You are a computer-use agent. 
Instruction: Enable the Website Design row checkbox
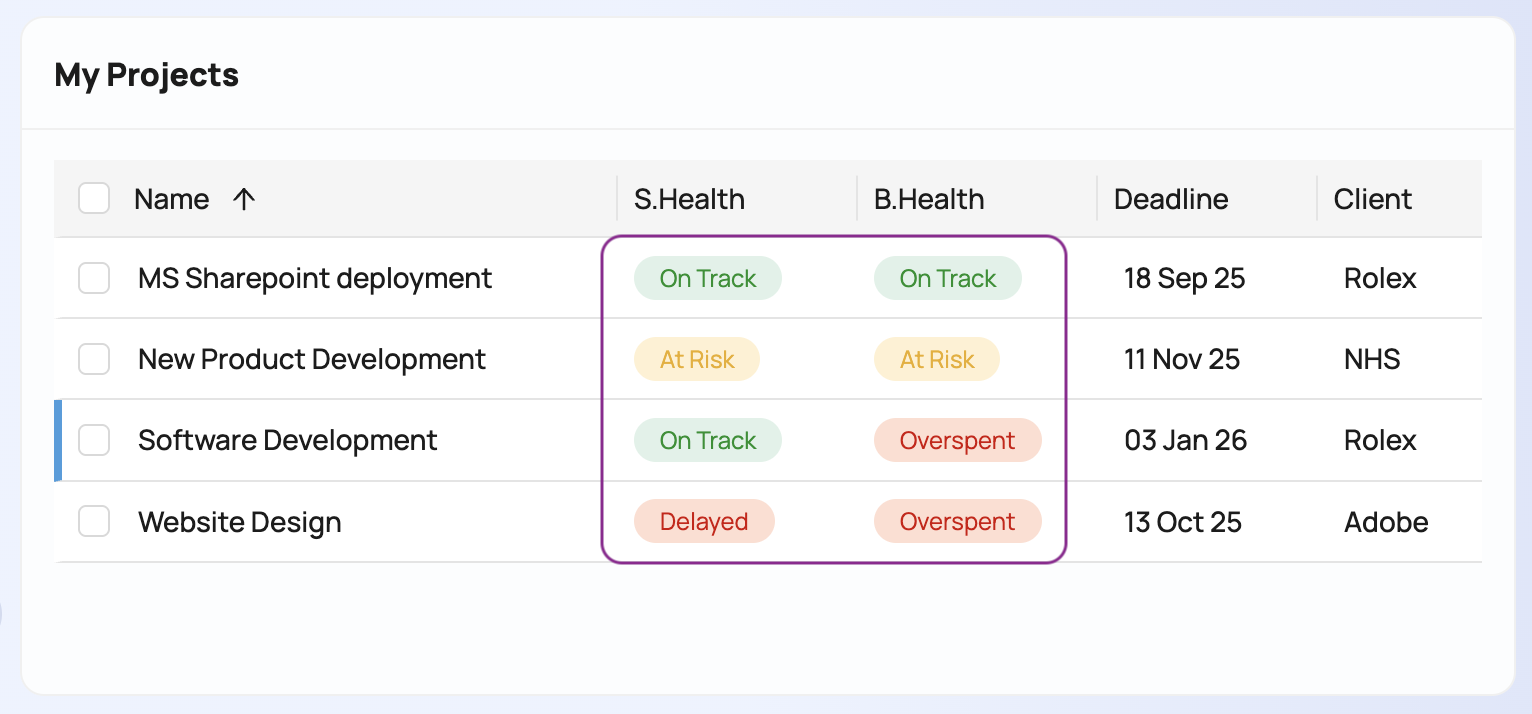[94, 522]
